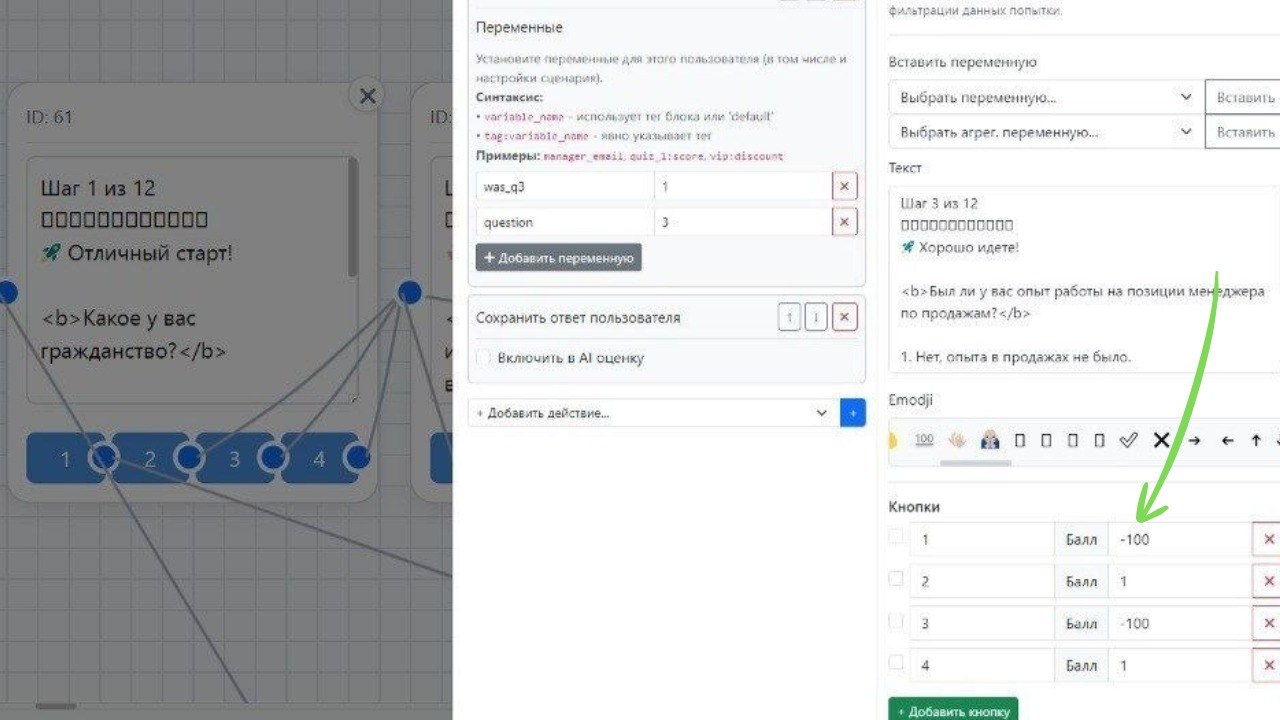Delete button 3 with red X
This screenshot has width=1280, height=720.
(x=1268, y=623)
